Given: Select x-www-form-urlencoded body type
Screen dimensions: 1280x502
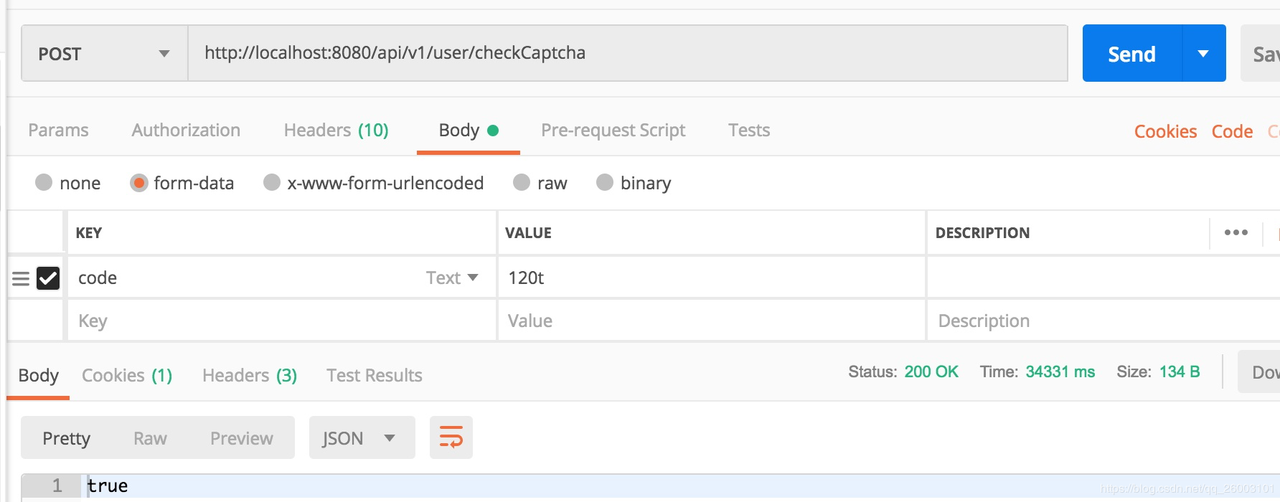Looking at the screenshot, I should point(272,183).
